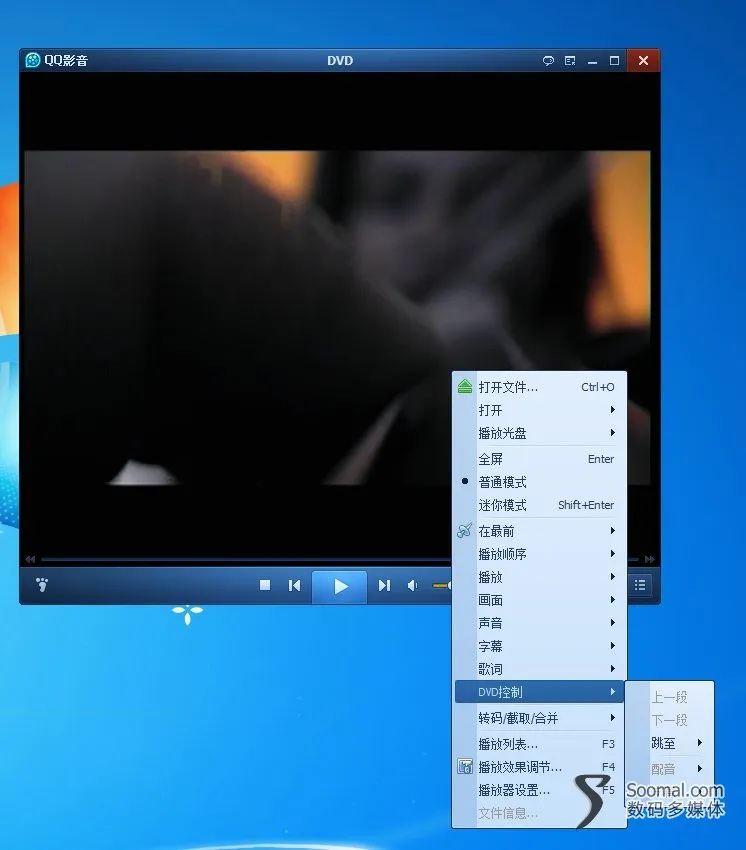The image size is (746, 850).
Task: Maximize the QQ影音 window
Action: (x=614, y=61)
